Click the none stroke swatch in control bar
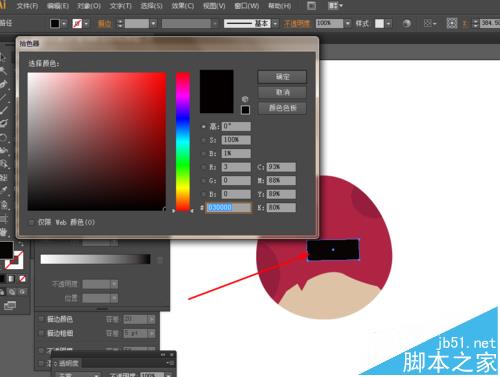The image size is (500, 377). click(x=77, y=23)
